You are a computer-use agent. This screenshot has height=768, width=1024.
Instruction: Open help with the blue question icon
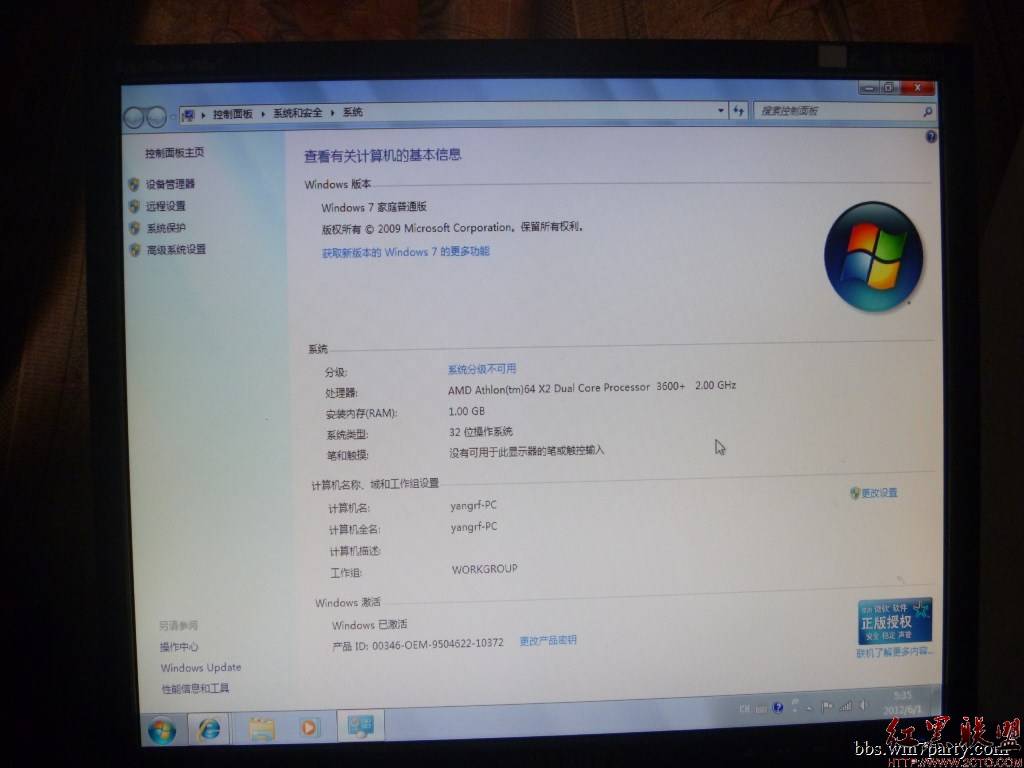click(x=931, y=136)
